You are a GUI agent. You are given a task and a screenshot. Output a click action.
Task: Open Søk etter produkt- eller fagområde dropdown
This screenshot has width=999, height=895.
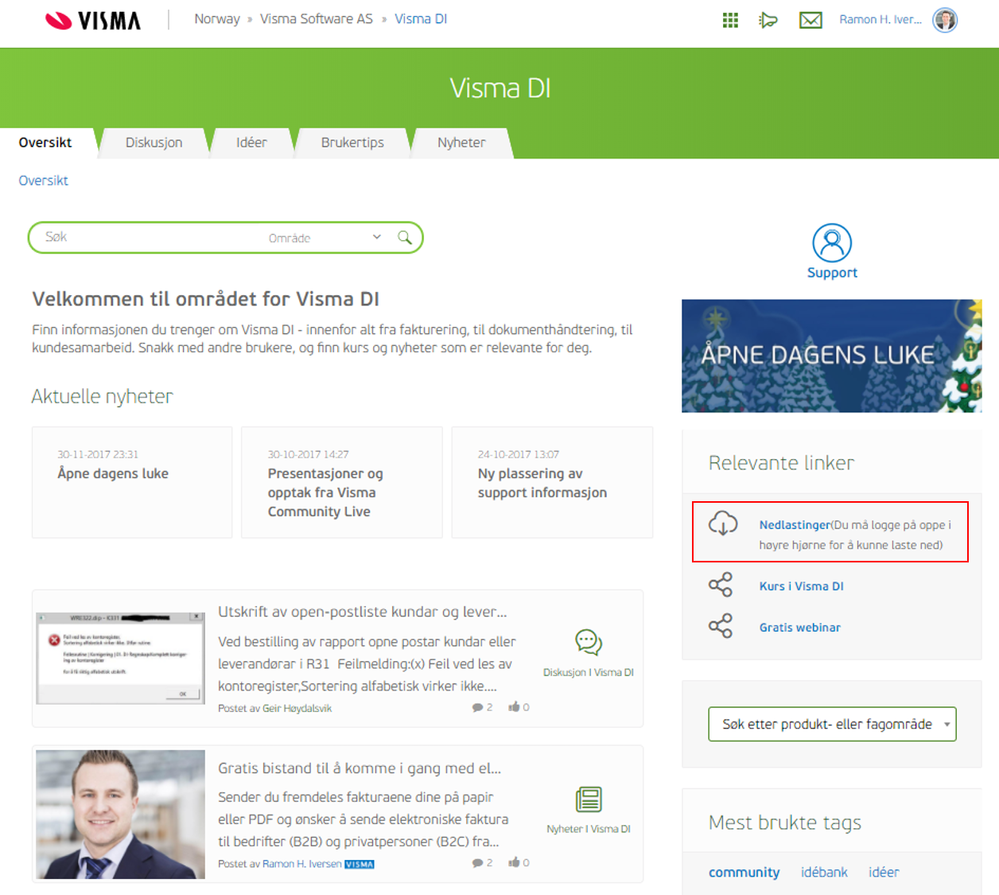pyautogui.click(x=832, y=724)
